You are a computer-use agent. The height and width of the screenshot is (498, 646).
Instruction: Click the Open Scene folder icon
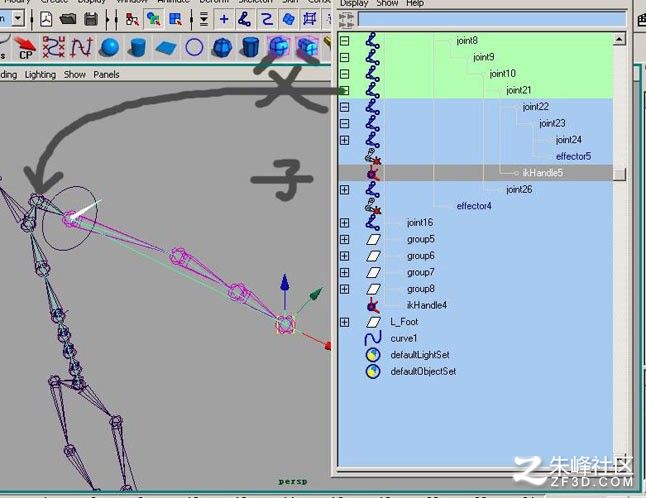[68, 19]
